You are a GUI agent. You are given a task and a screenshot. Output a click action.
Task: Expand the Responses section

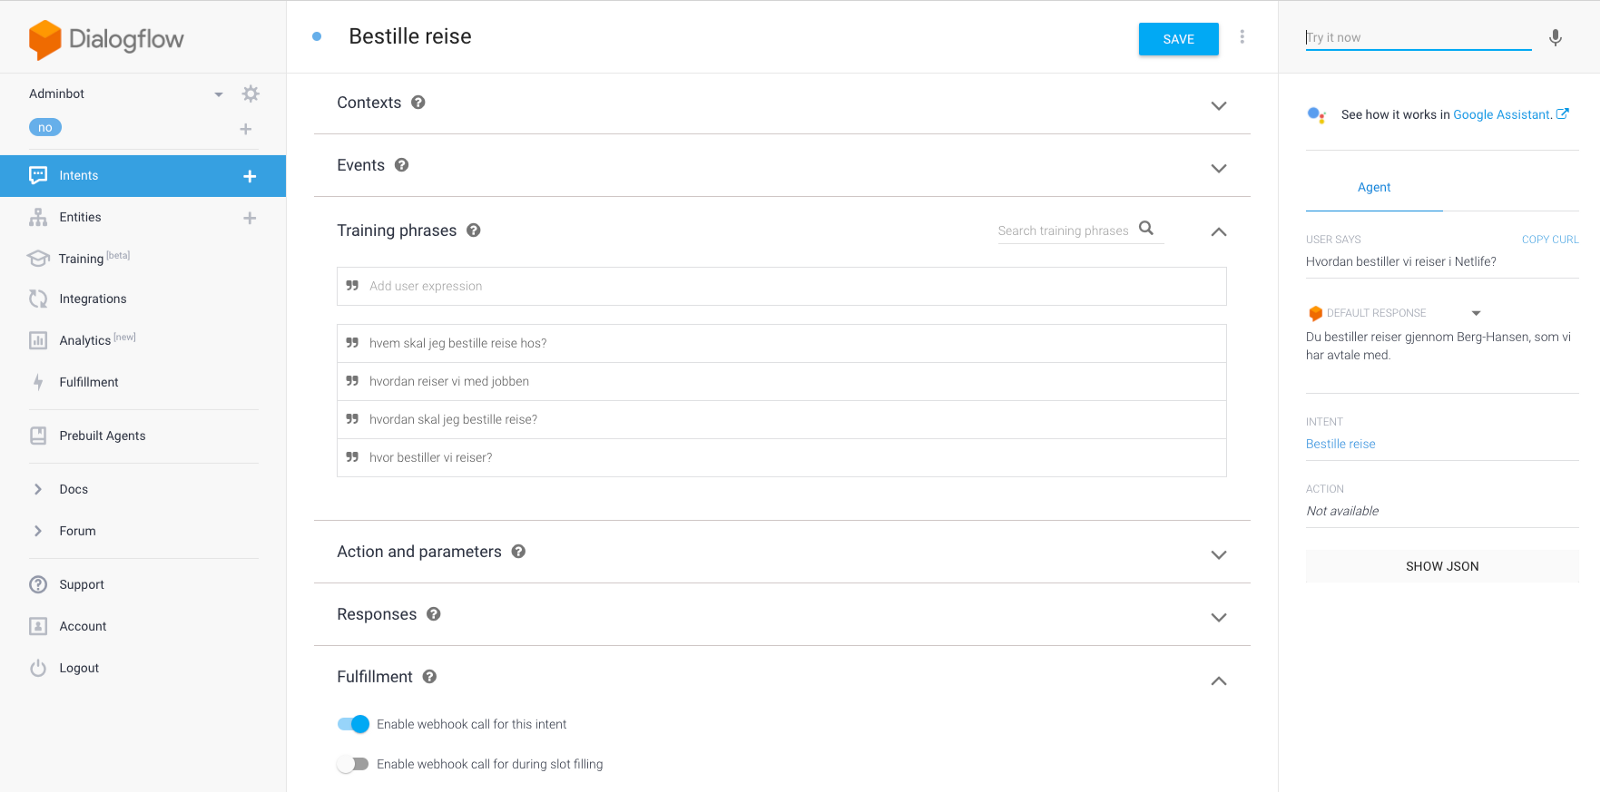pyautogui.click(x=1218, y=617)
